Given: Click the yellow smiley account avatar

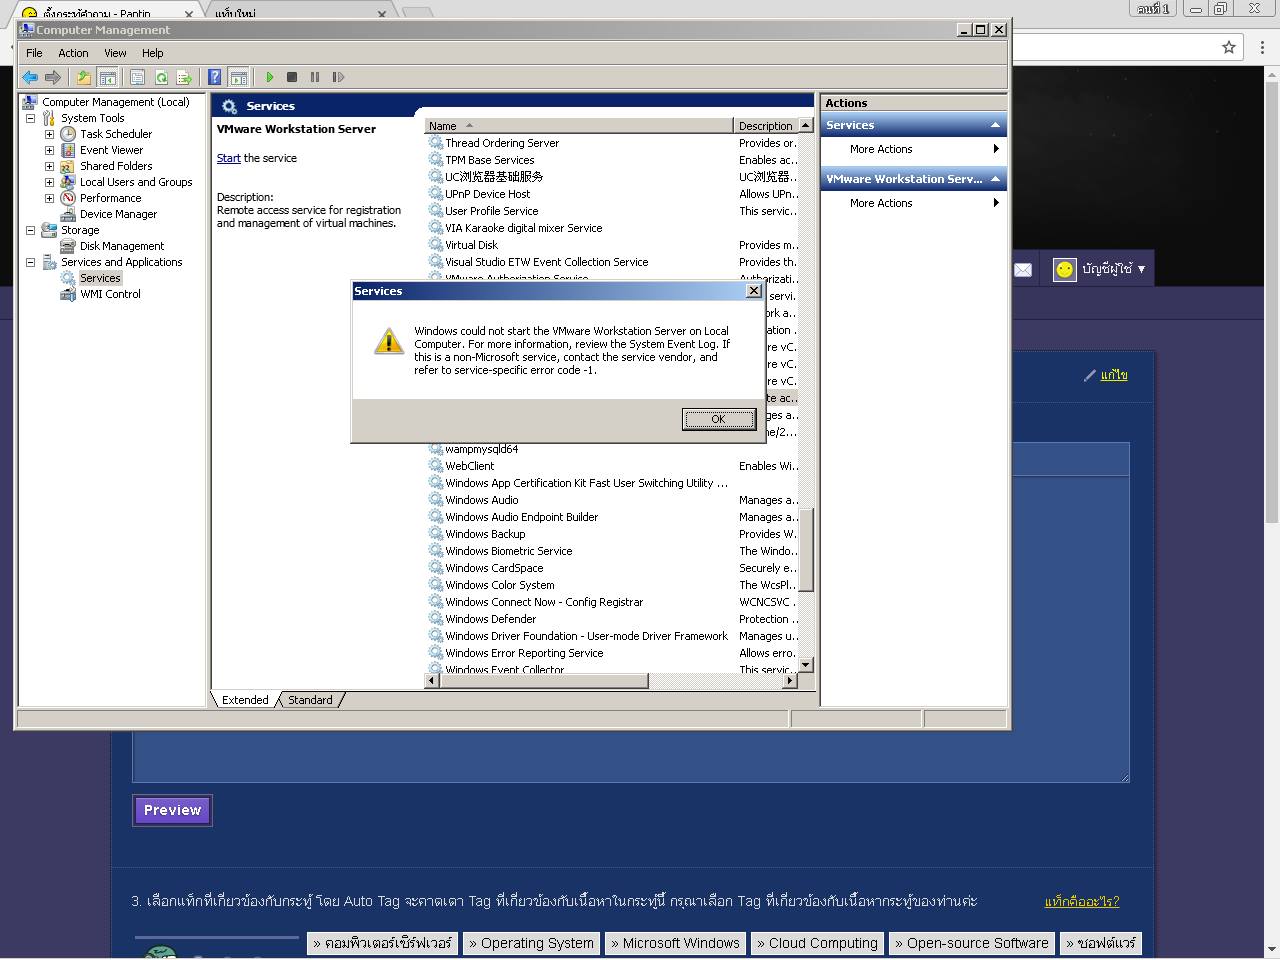Looking at the screenshot, I should click(x=1065, y=270).
